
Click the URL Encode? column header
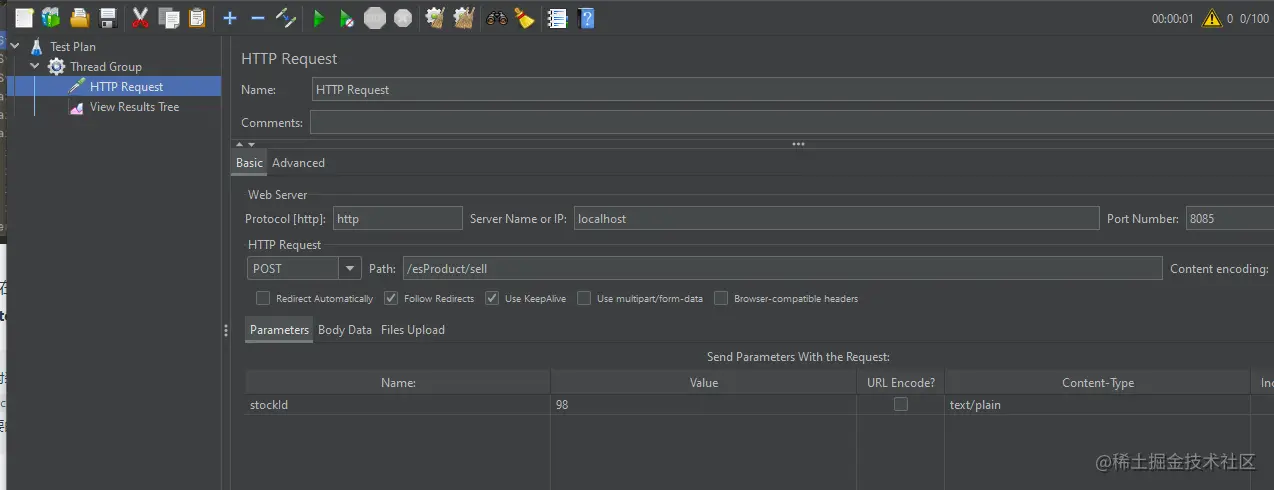click(900, 382)
